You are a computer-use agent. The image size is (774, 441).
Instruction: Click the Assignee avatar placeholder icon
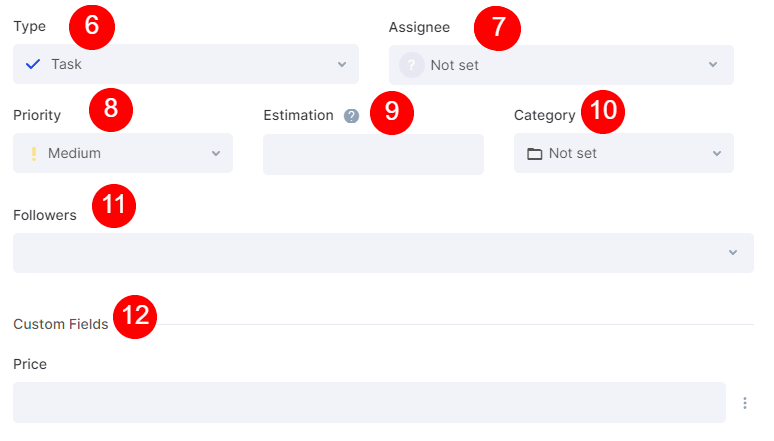click(x=411, y=65)
